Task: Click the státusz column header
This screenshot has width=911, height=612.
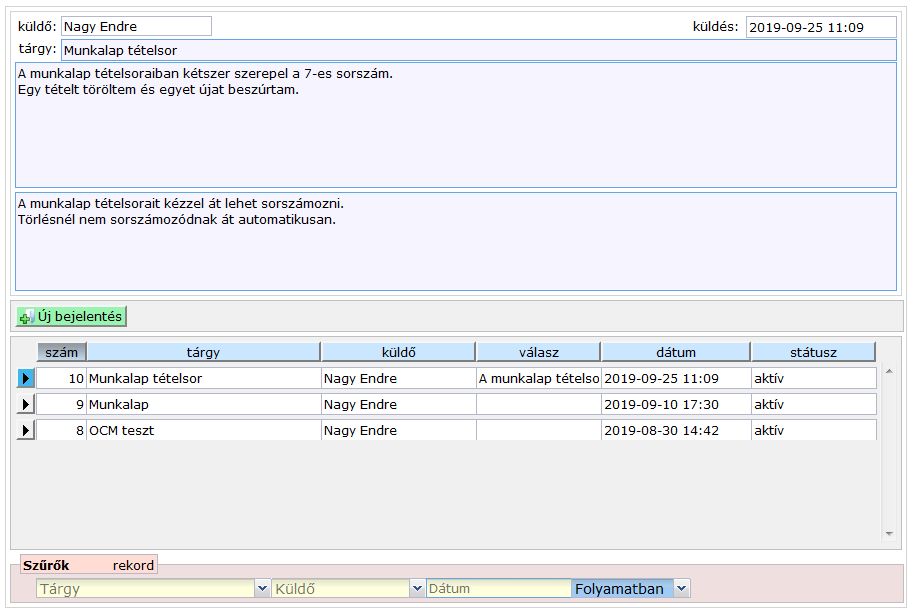Action: tap(813, 352)
